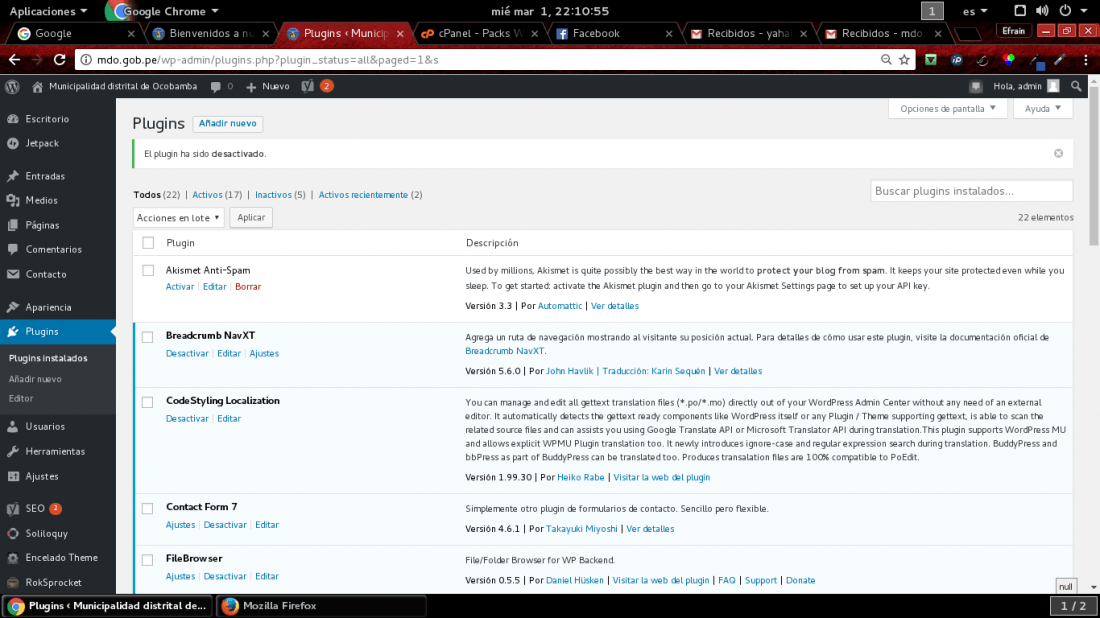Open the Hola, admin account menu
Screen dimensions: 1100x618
(x=1026, y=86)
